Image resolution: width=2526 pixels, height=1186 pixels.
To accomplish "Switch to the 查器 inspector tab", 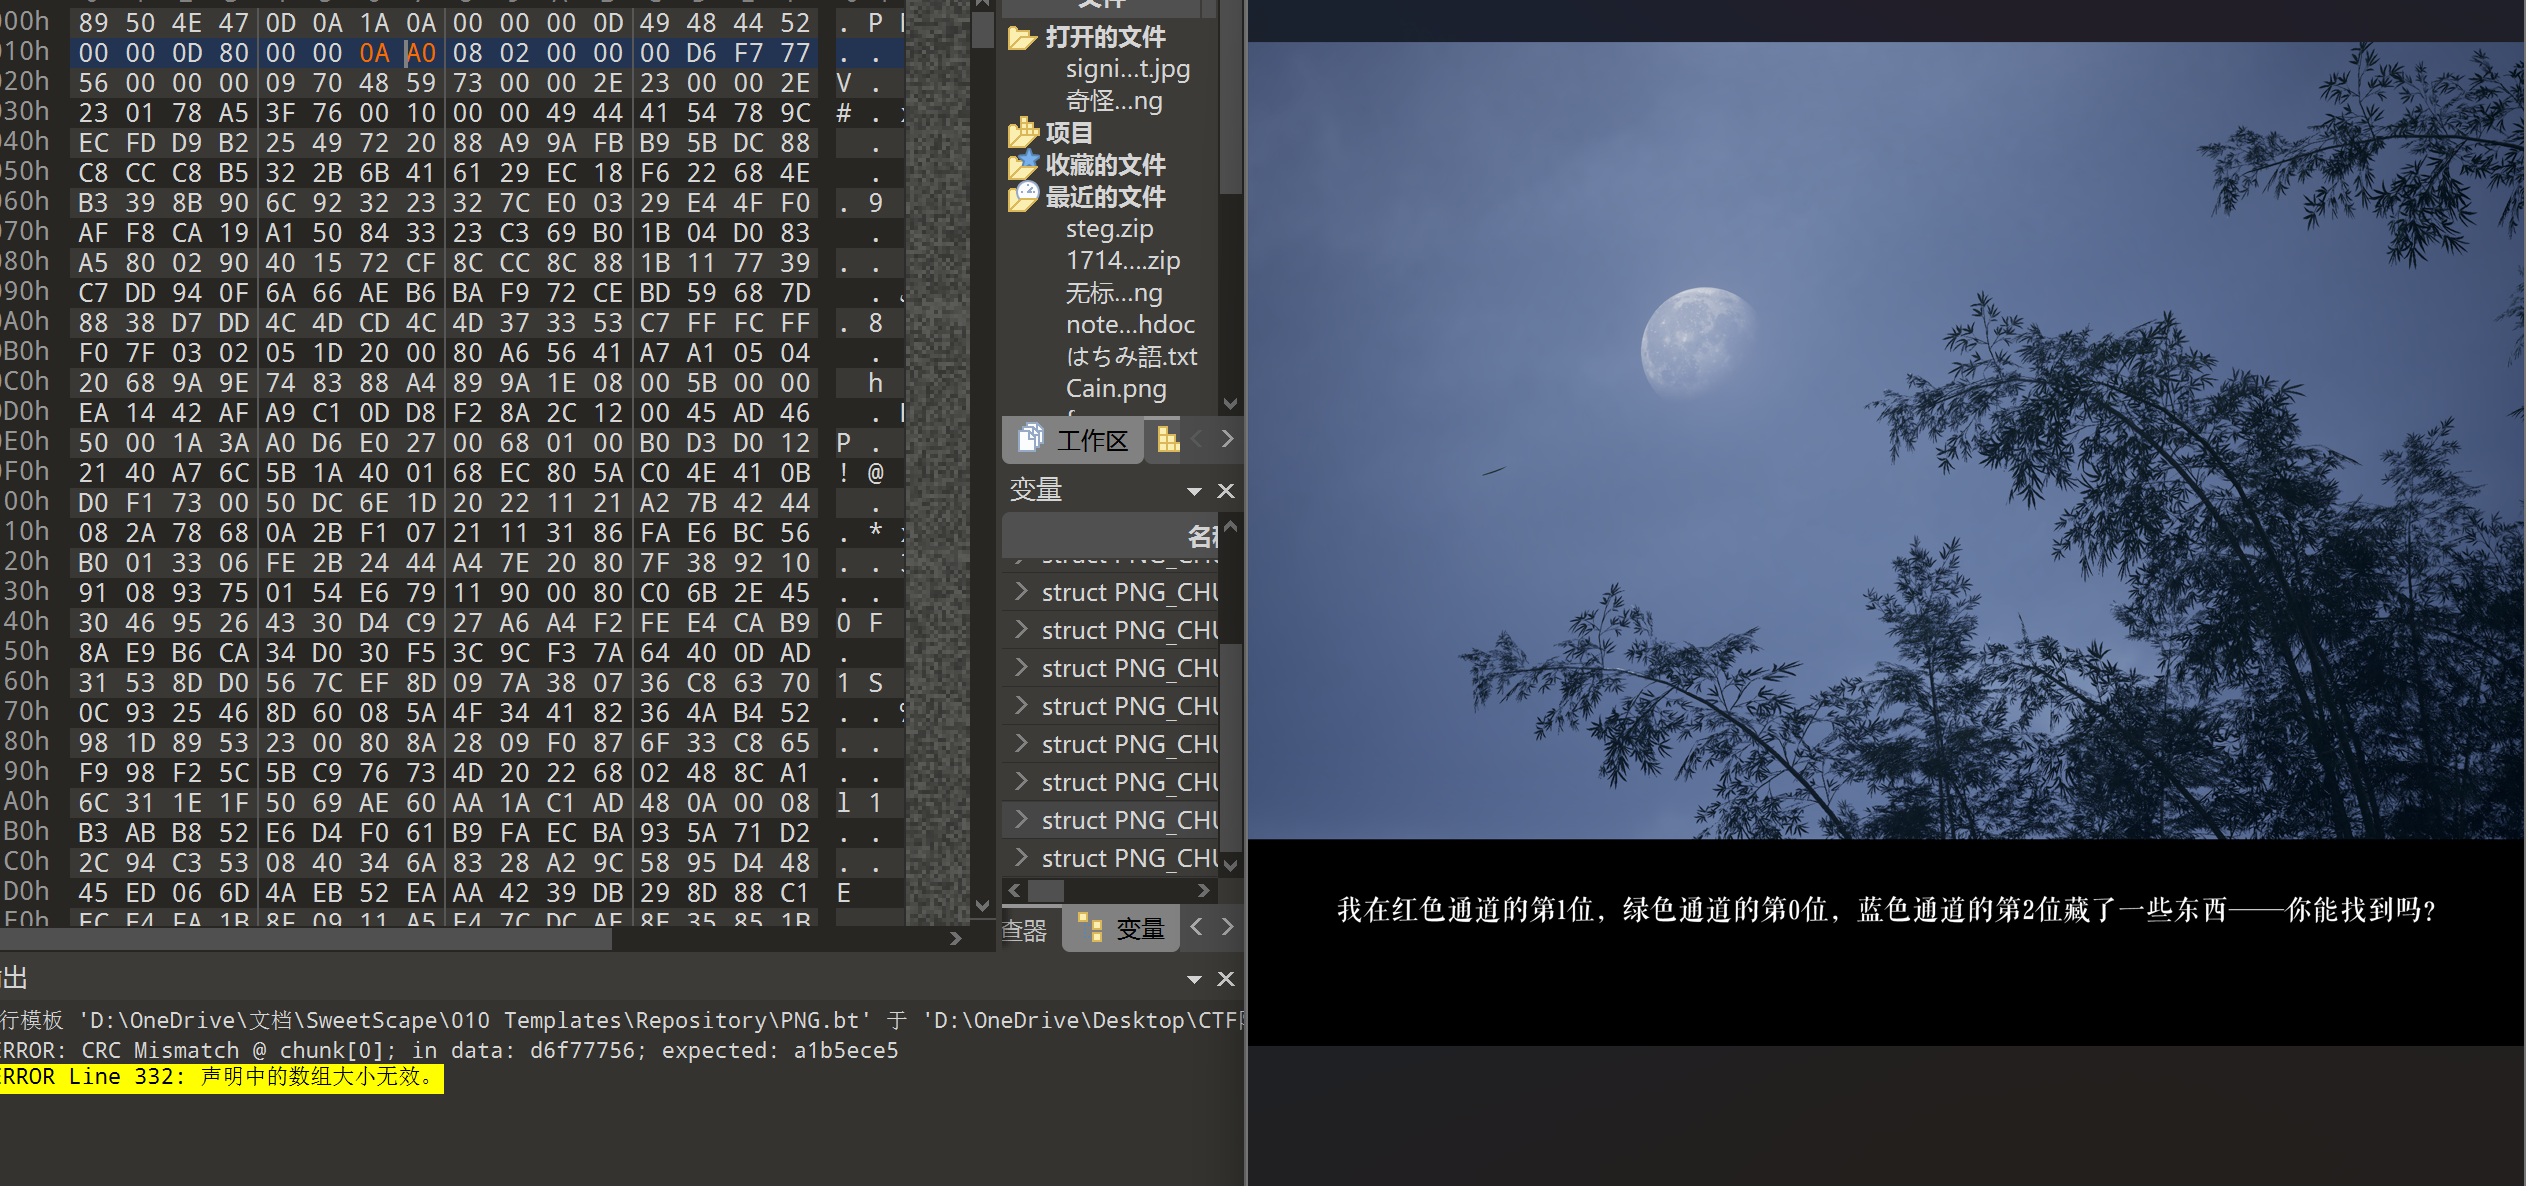I will [1025, 930].
